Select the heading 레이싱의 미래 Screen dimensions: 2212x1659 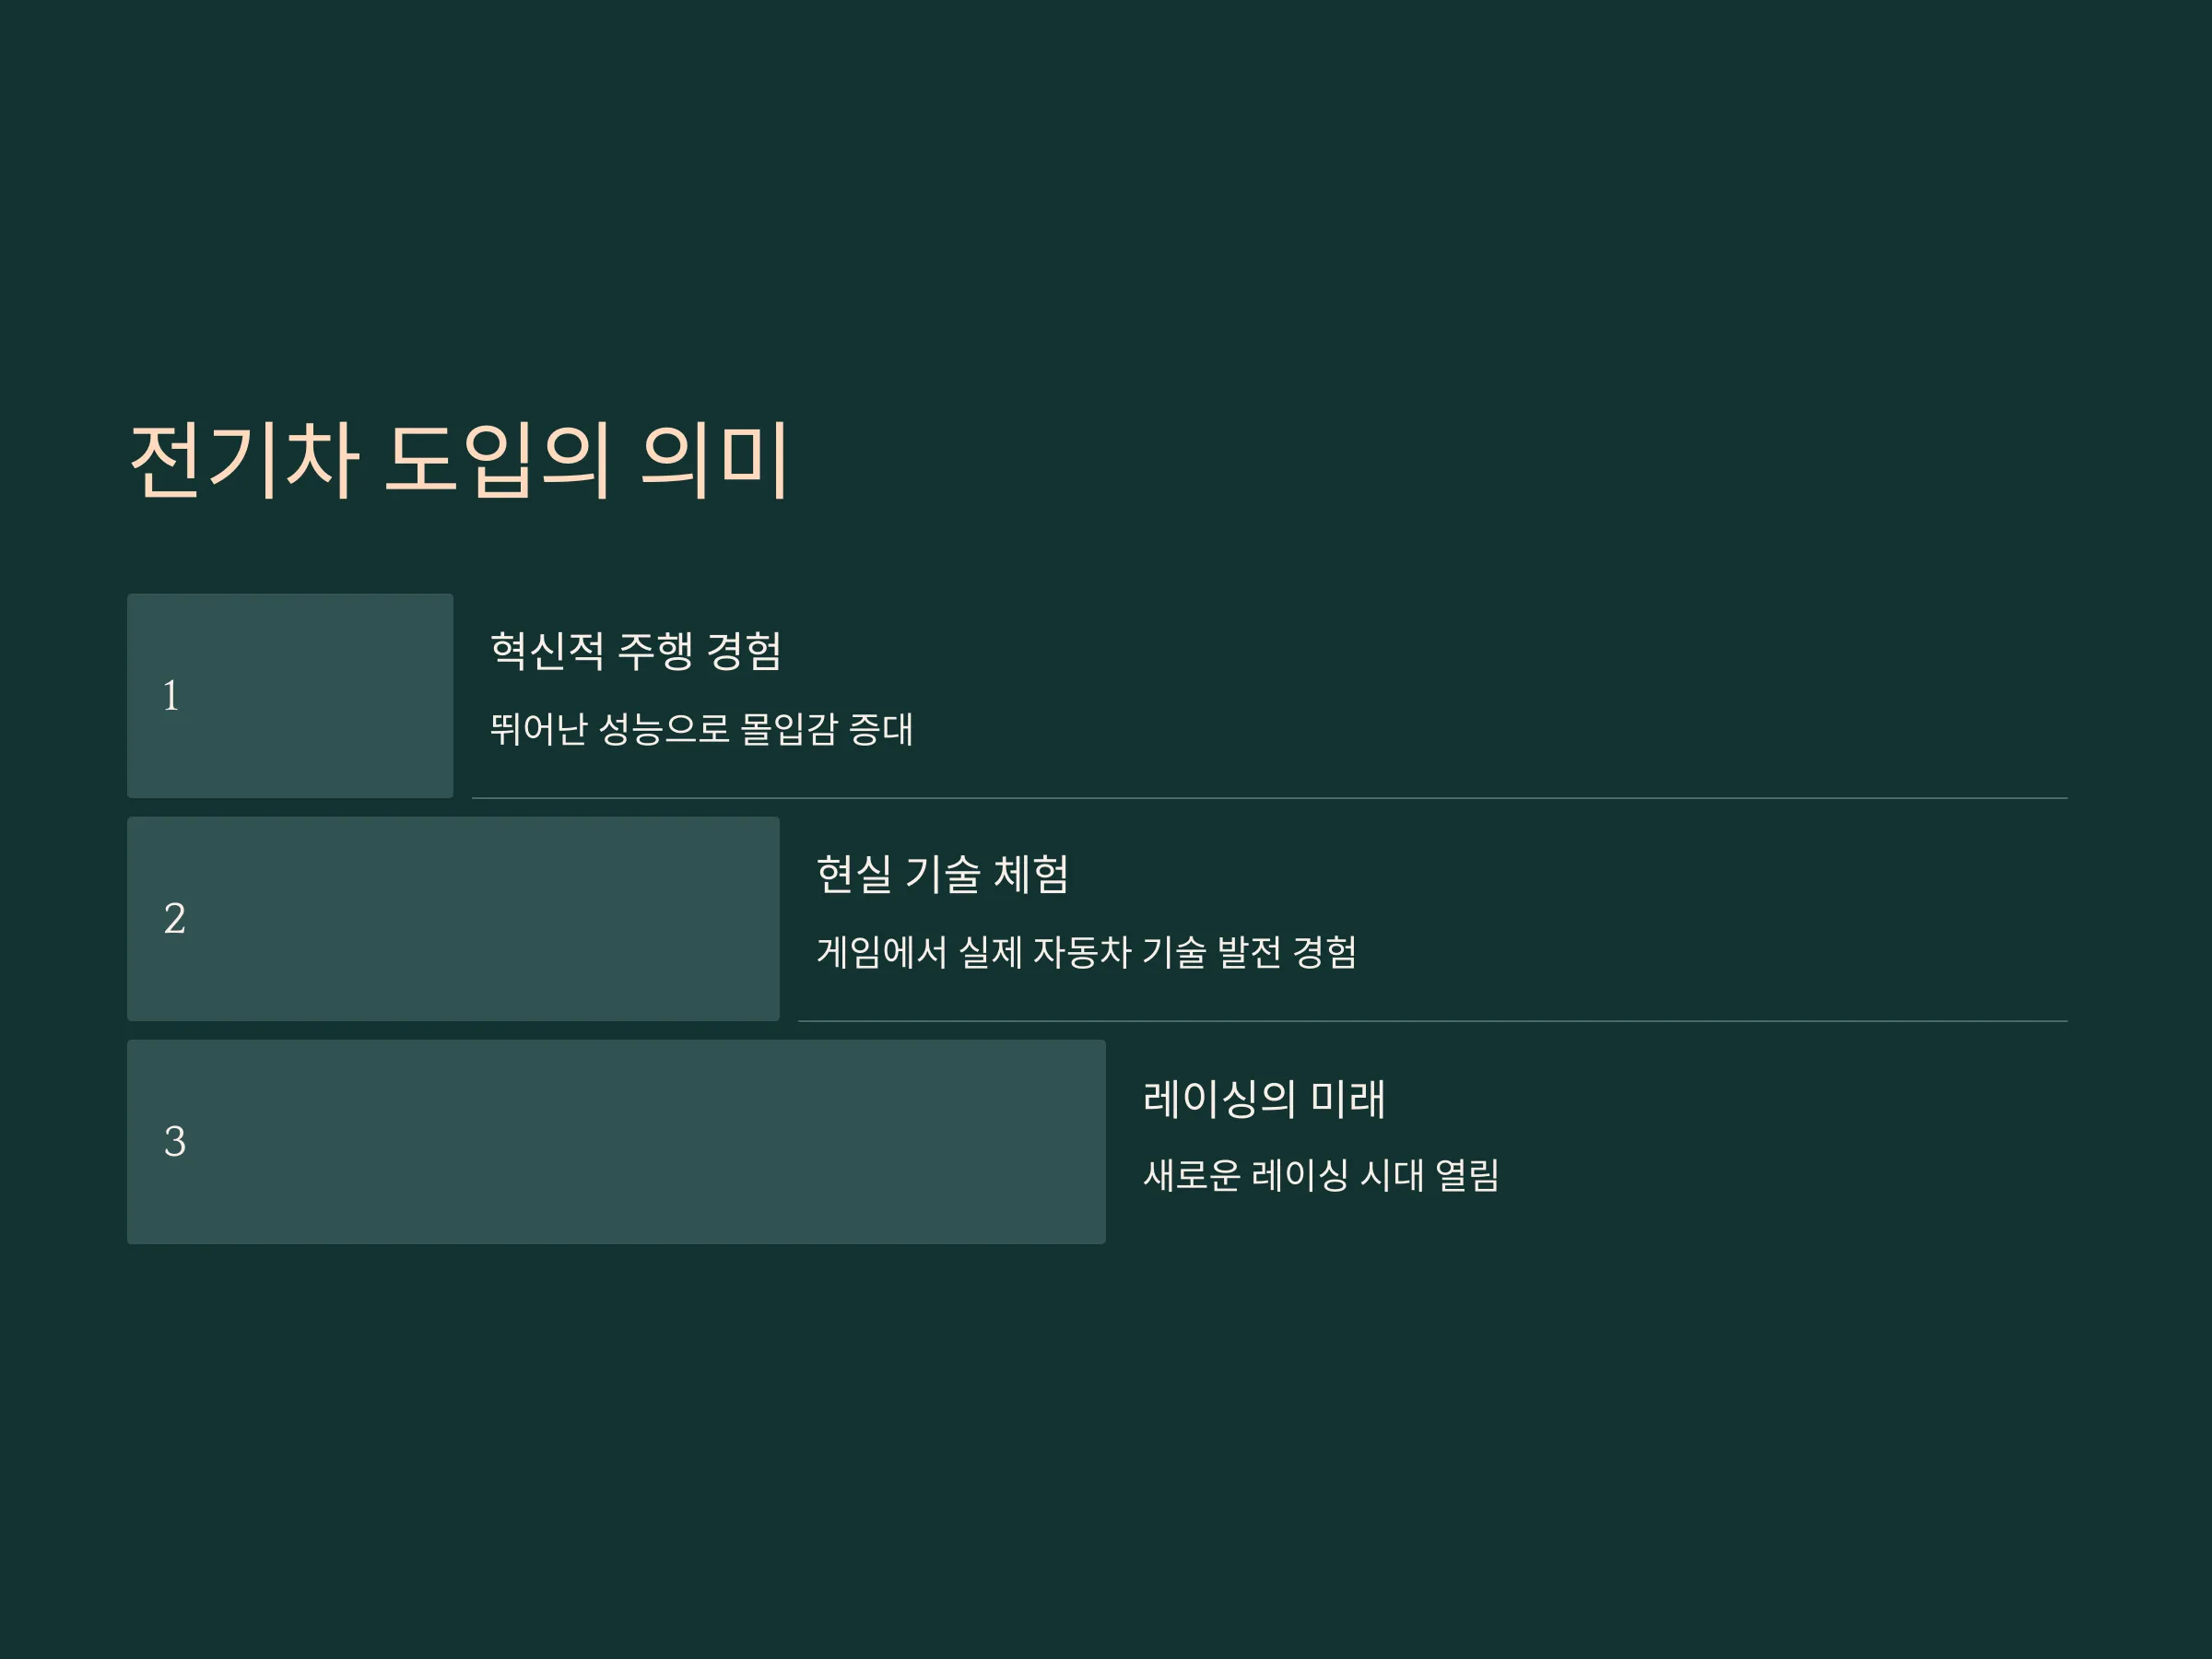point(1264,1099)
